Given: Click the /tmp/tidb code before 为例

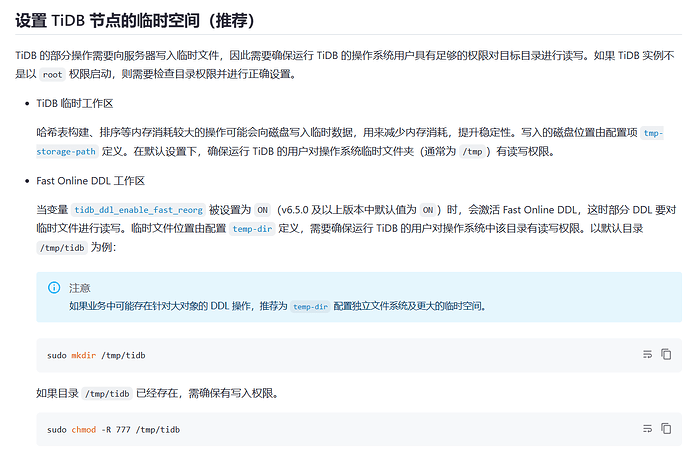Looking at the screenshot, I should [62, 248].
